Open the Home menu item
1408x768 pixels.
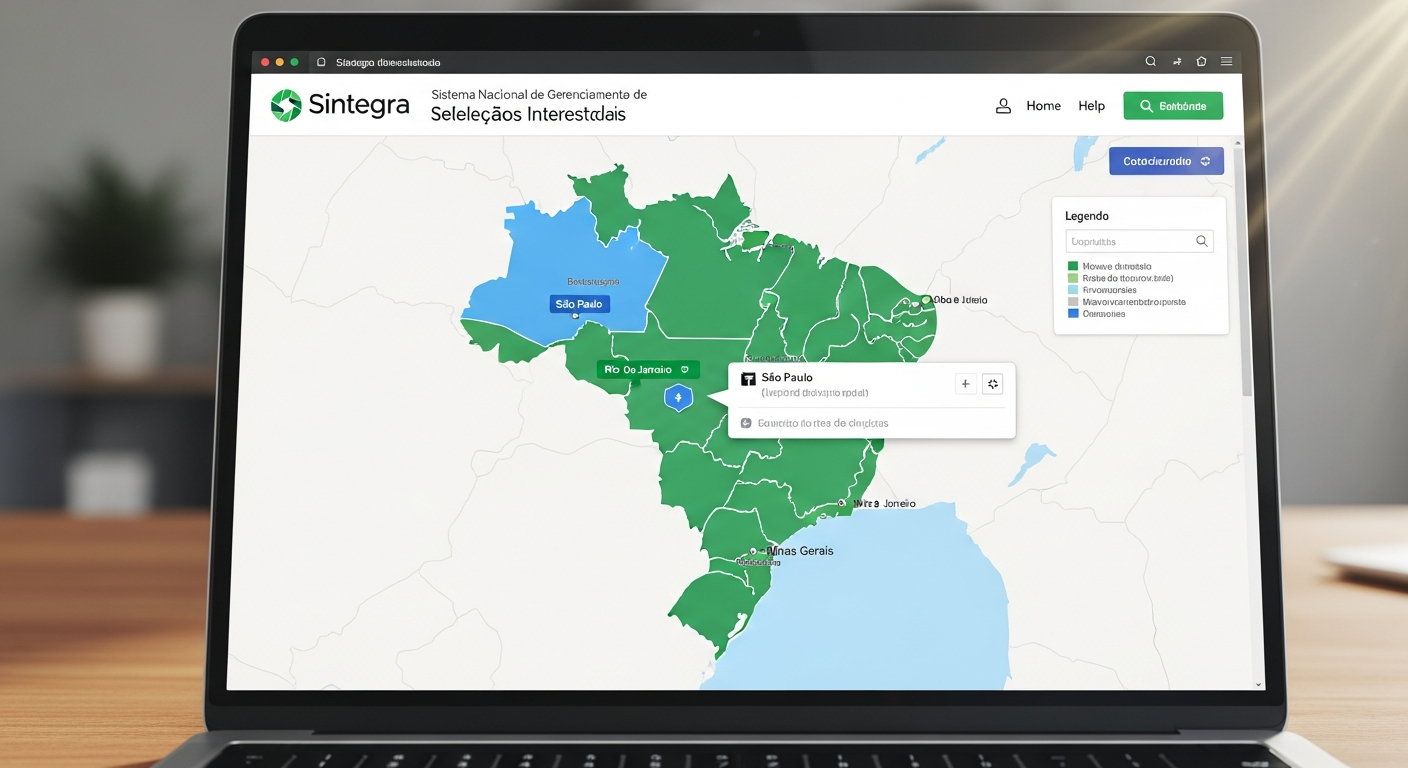1043,106
